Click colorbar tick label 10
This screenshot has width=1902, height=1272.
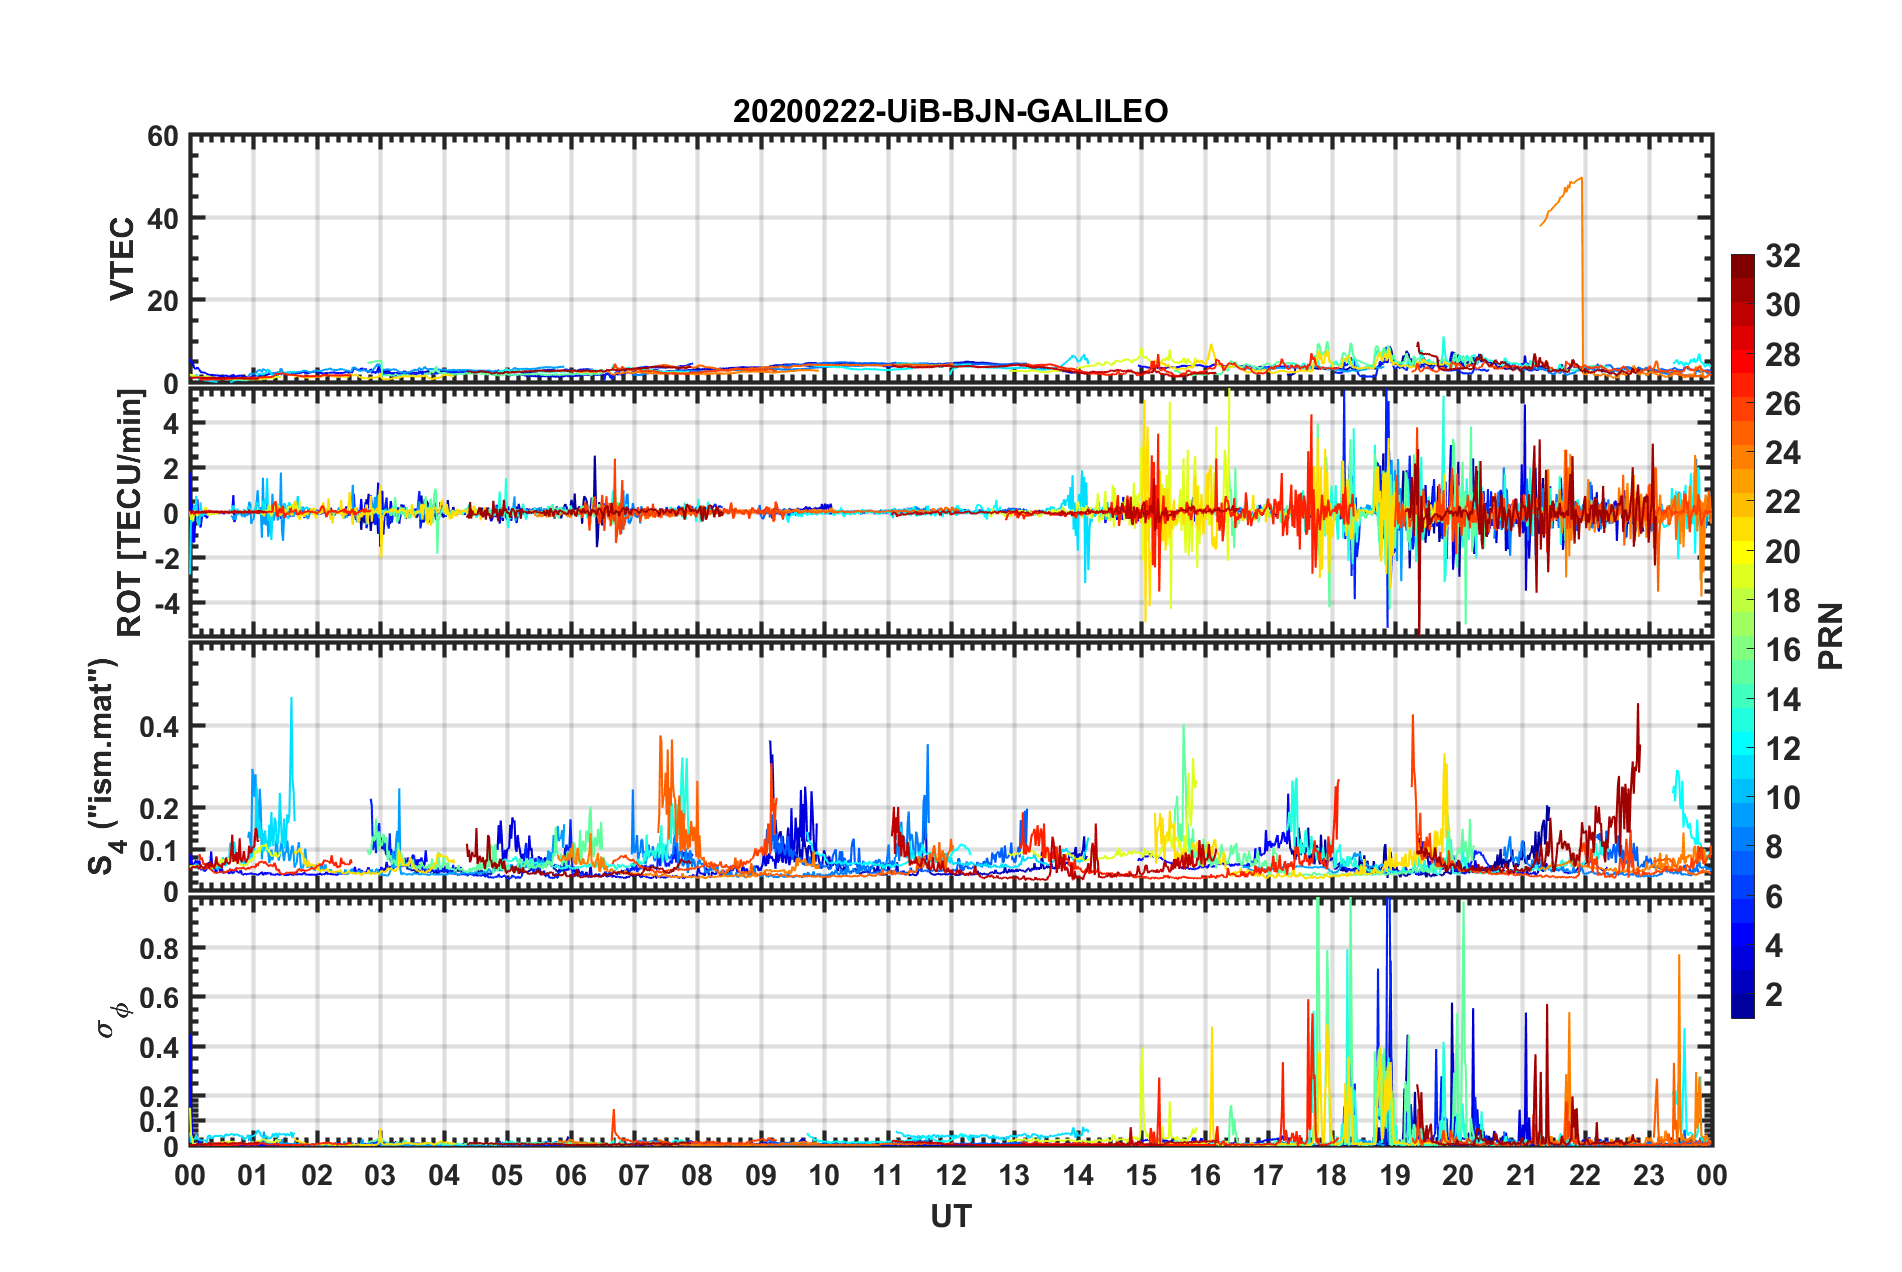(1782, 798)
